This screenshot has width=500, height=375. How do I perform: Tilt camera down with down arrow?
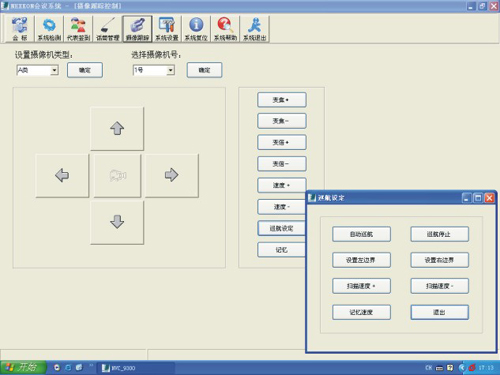(117, 222)
